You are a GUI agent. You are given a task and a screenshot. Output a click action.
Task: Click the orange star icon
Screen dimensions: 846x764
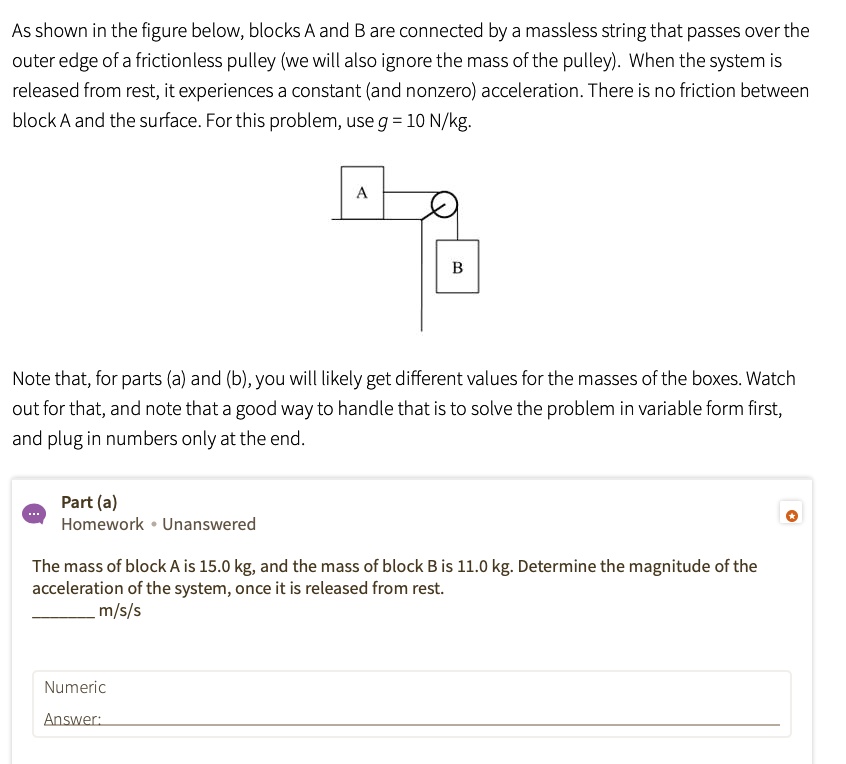click(x=791, y=516)
